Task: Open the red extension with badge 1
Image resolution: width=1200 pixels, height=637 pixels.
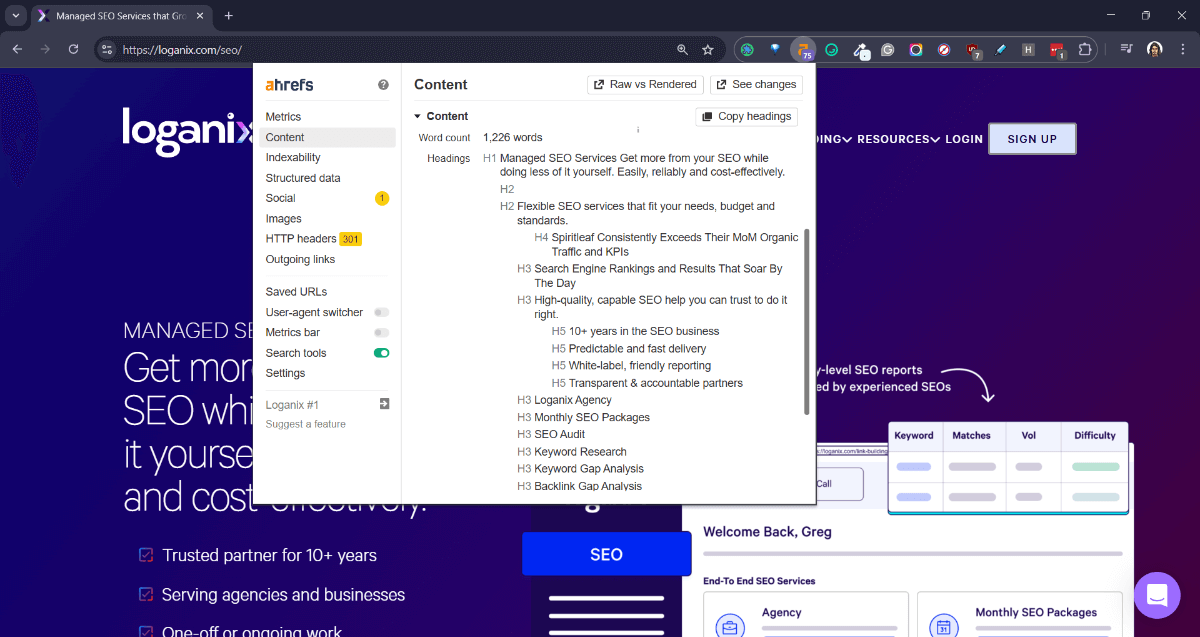Action: point(1057,49)
